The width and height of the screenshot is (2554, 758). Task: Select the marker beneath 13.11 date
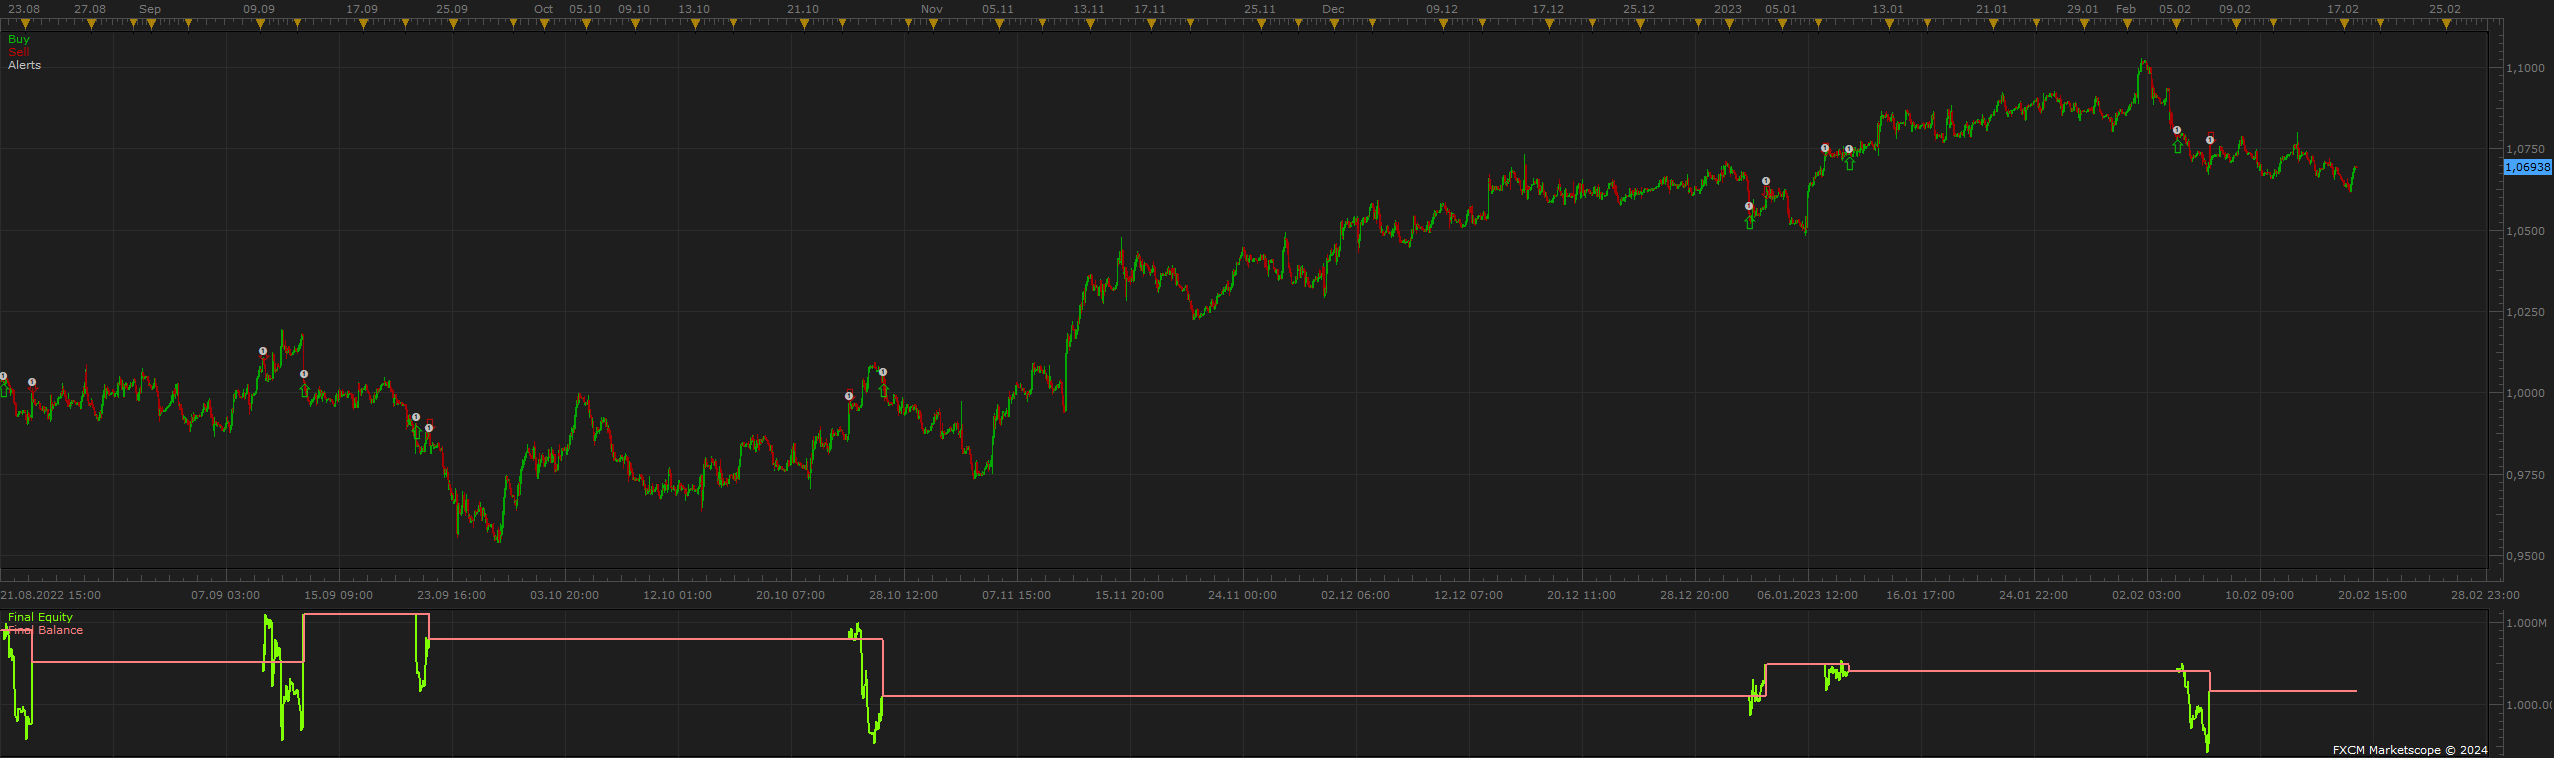click(x=1090, y=24)
